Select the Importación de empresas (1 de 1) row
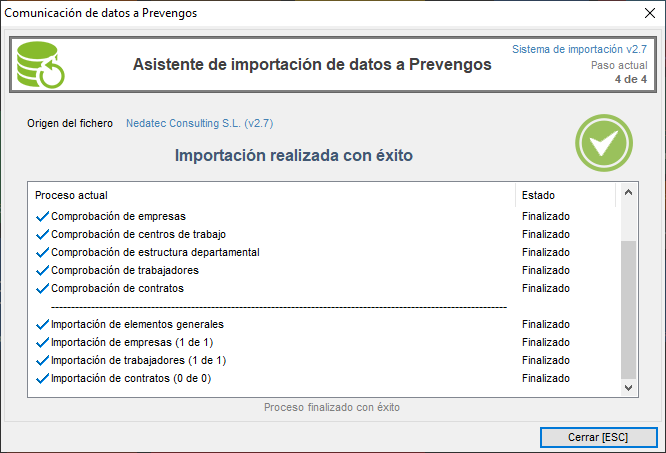666x453 pixels. point(132,342)
